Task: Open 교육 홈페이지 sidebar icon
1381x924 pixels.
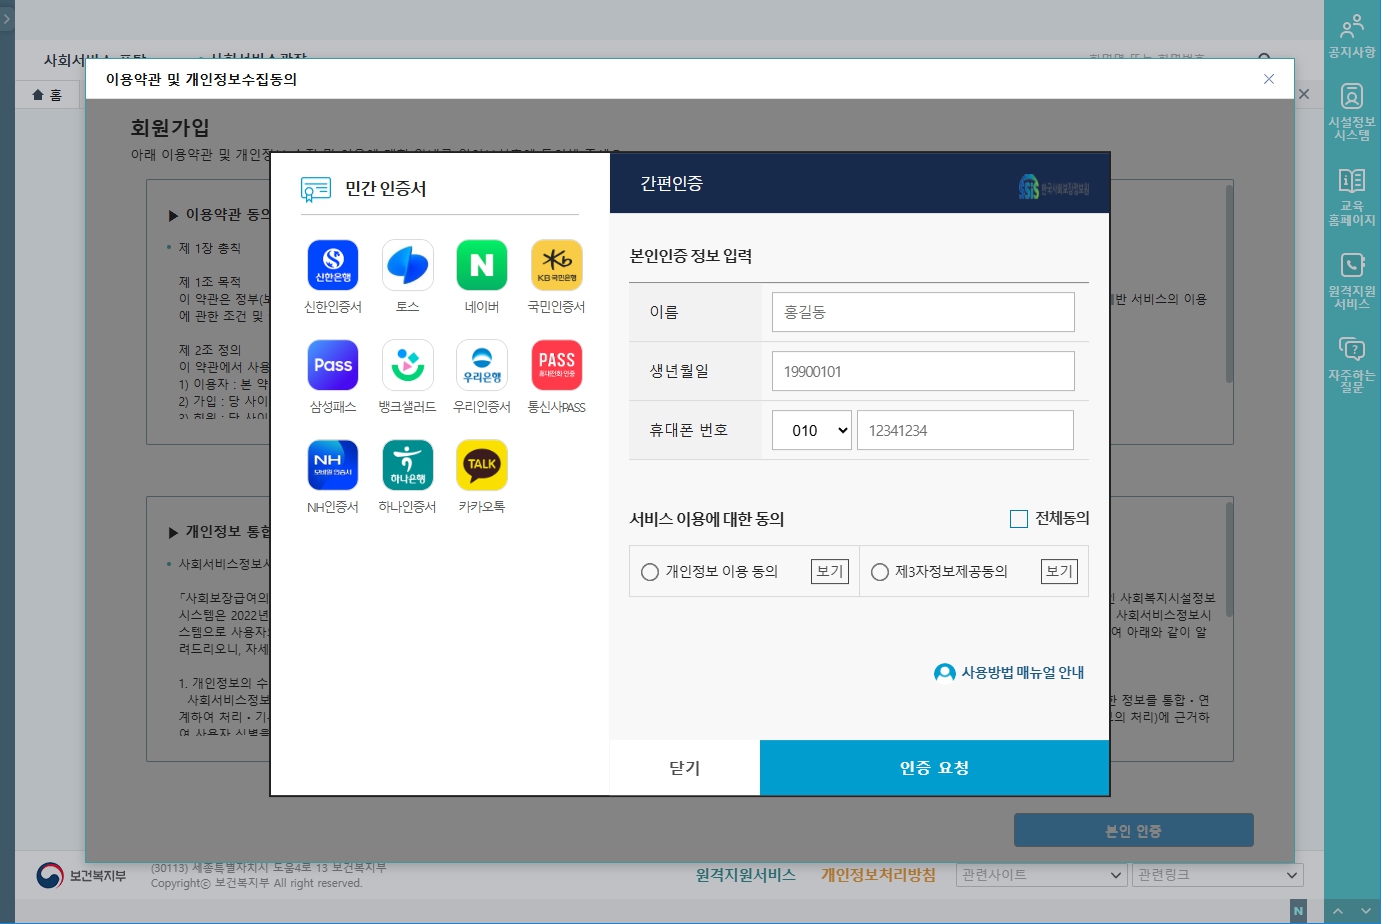Action: [x=1352, y=197]
